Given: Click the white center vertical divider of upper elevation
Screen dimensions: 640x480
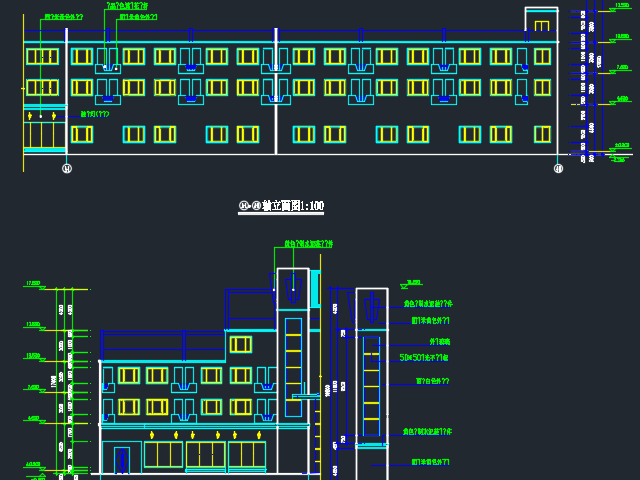Looking at the screenshot, I should click(276, 95).
